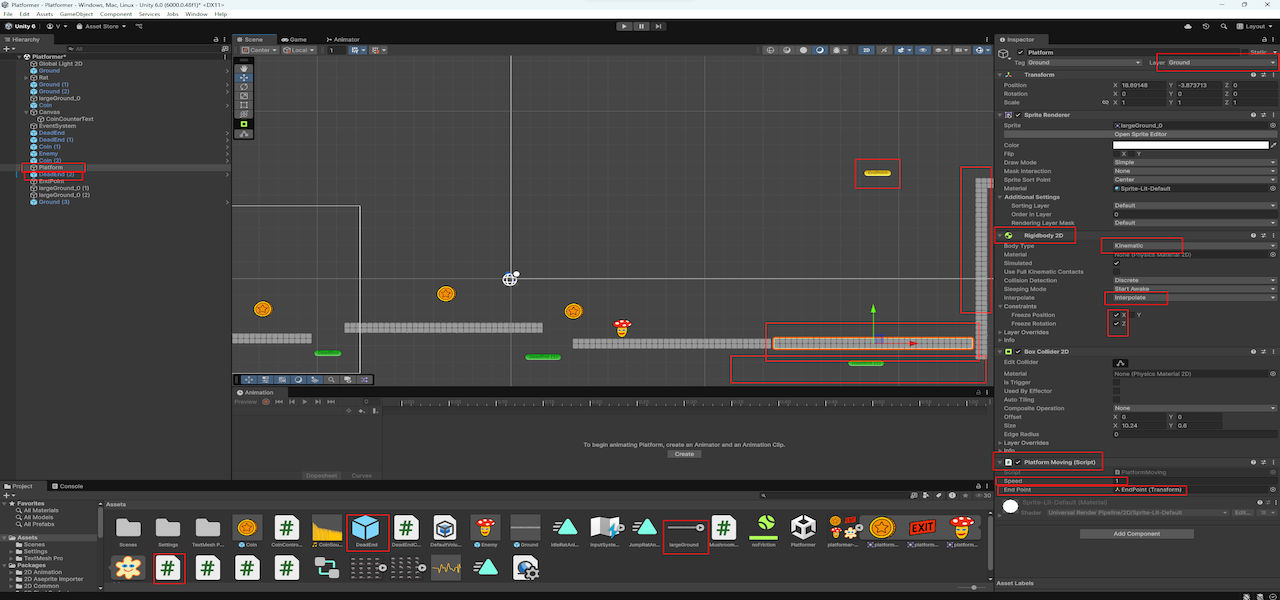Click the Pause button
Viewport: 1280px width, 600px height.
pos(642,26)
